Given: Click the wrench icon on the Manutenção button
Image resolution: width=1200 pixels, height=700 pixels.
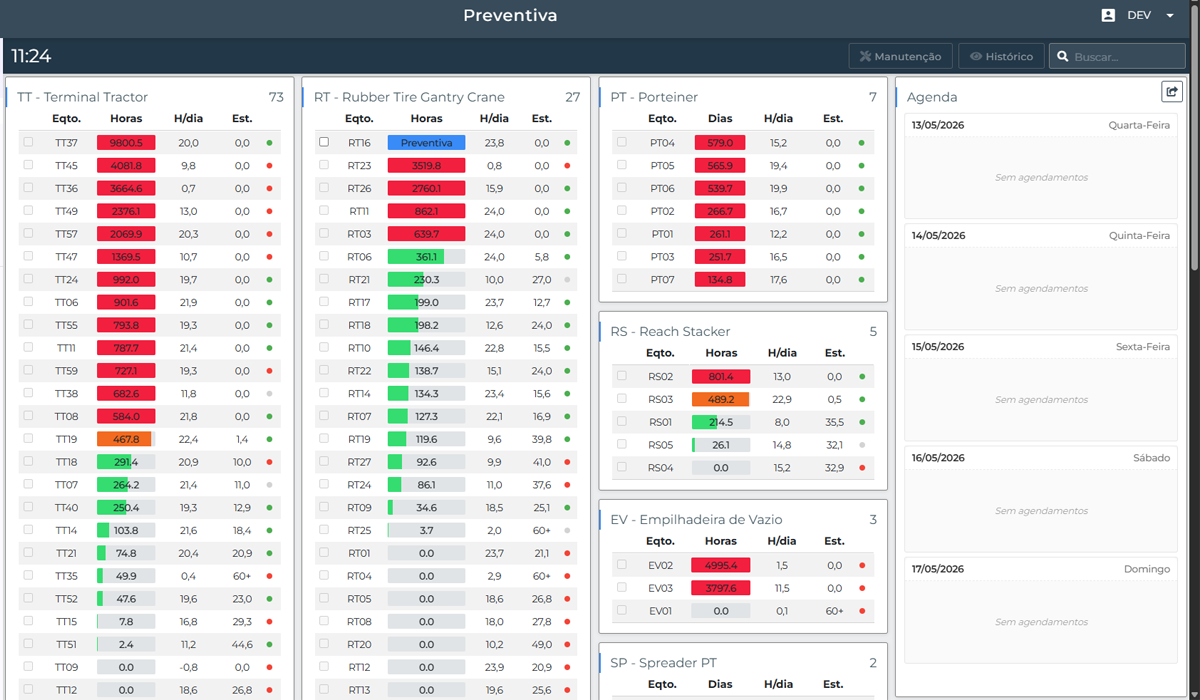Looking at the screenshot, I should click(866, 57).
